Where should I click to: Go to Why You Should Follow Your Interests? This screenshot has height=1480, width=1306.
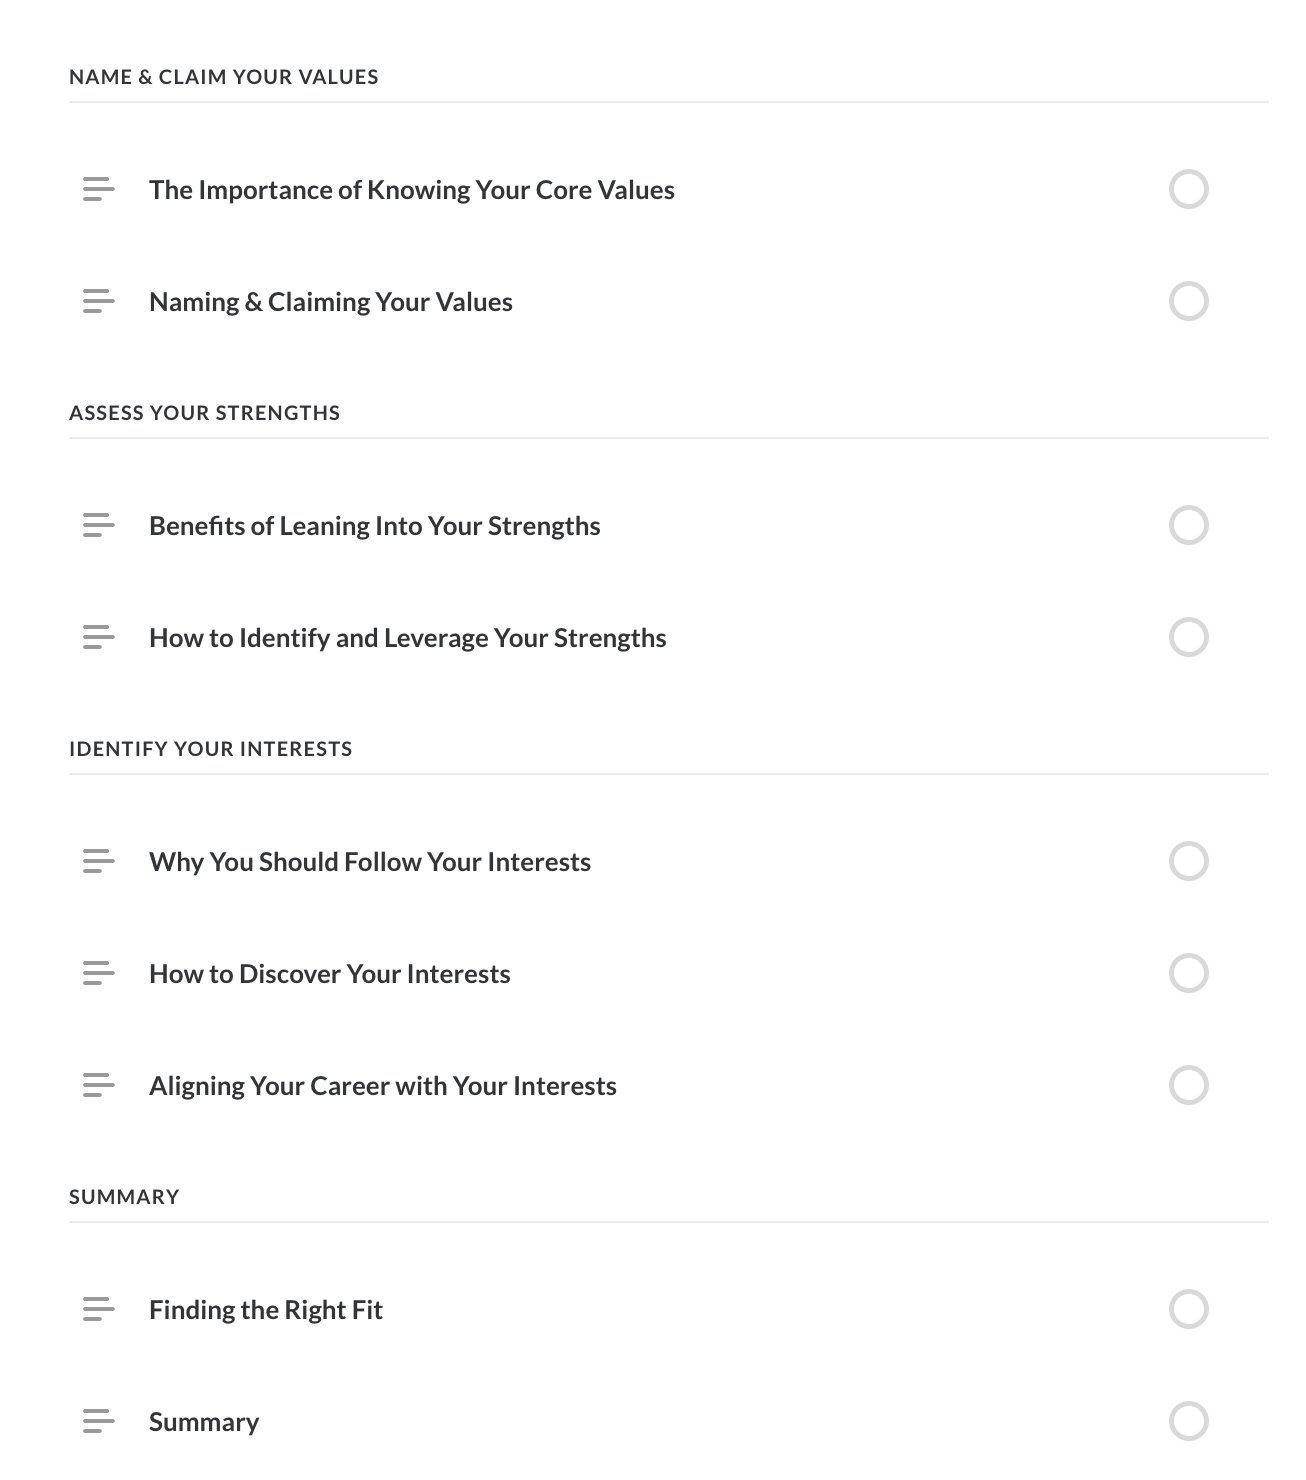pos(369,862)
